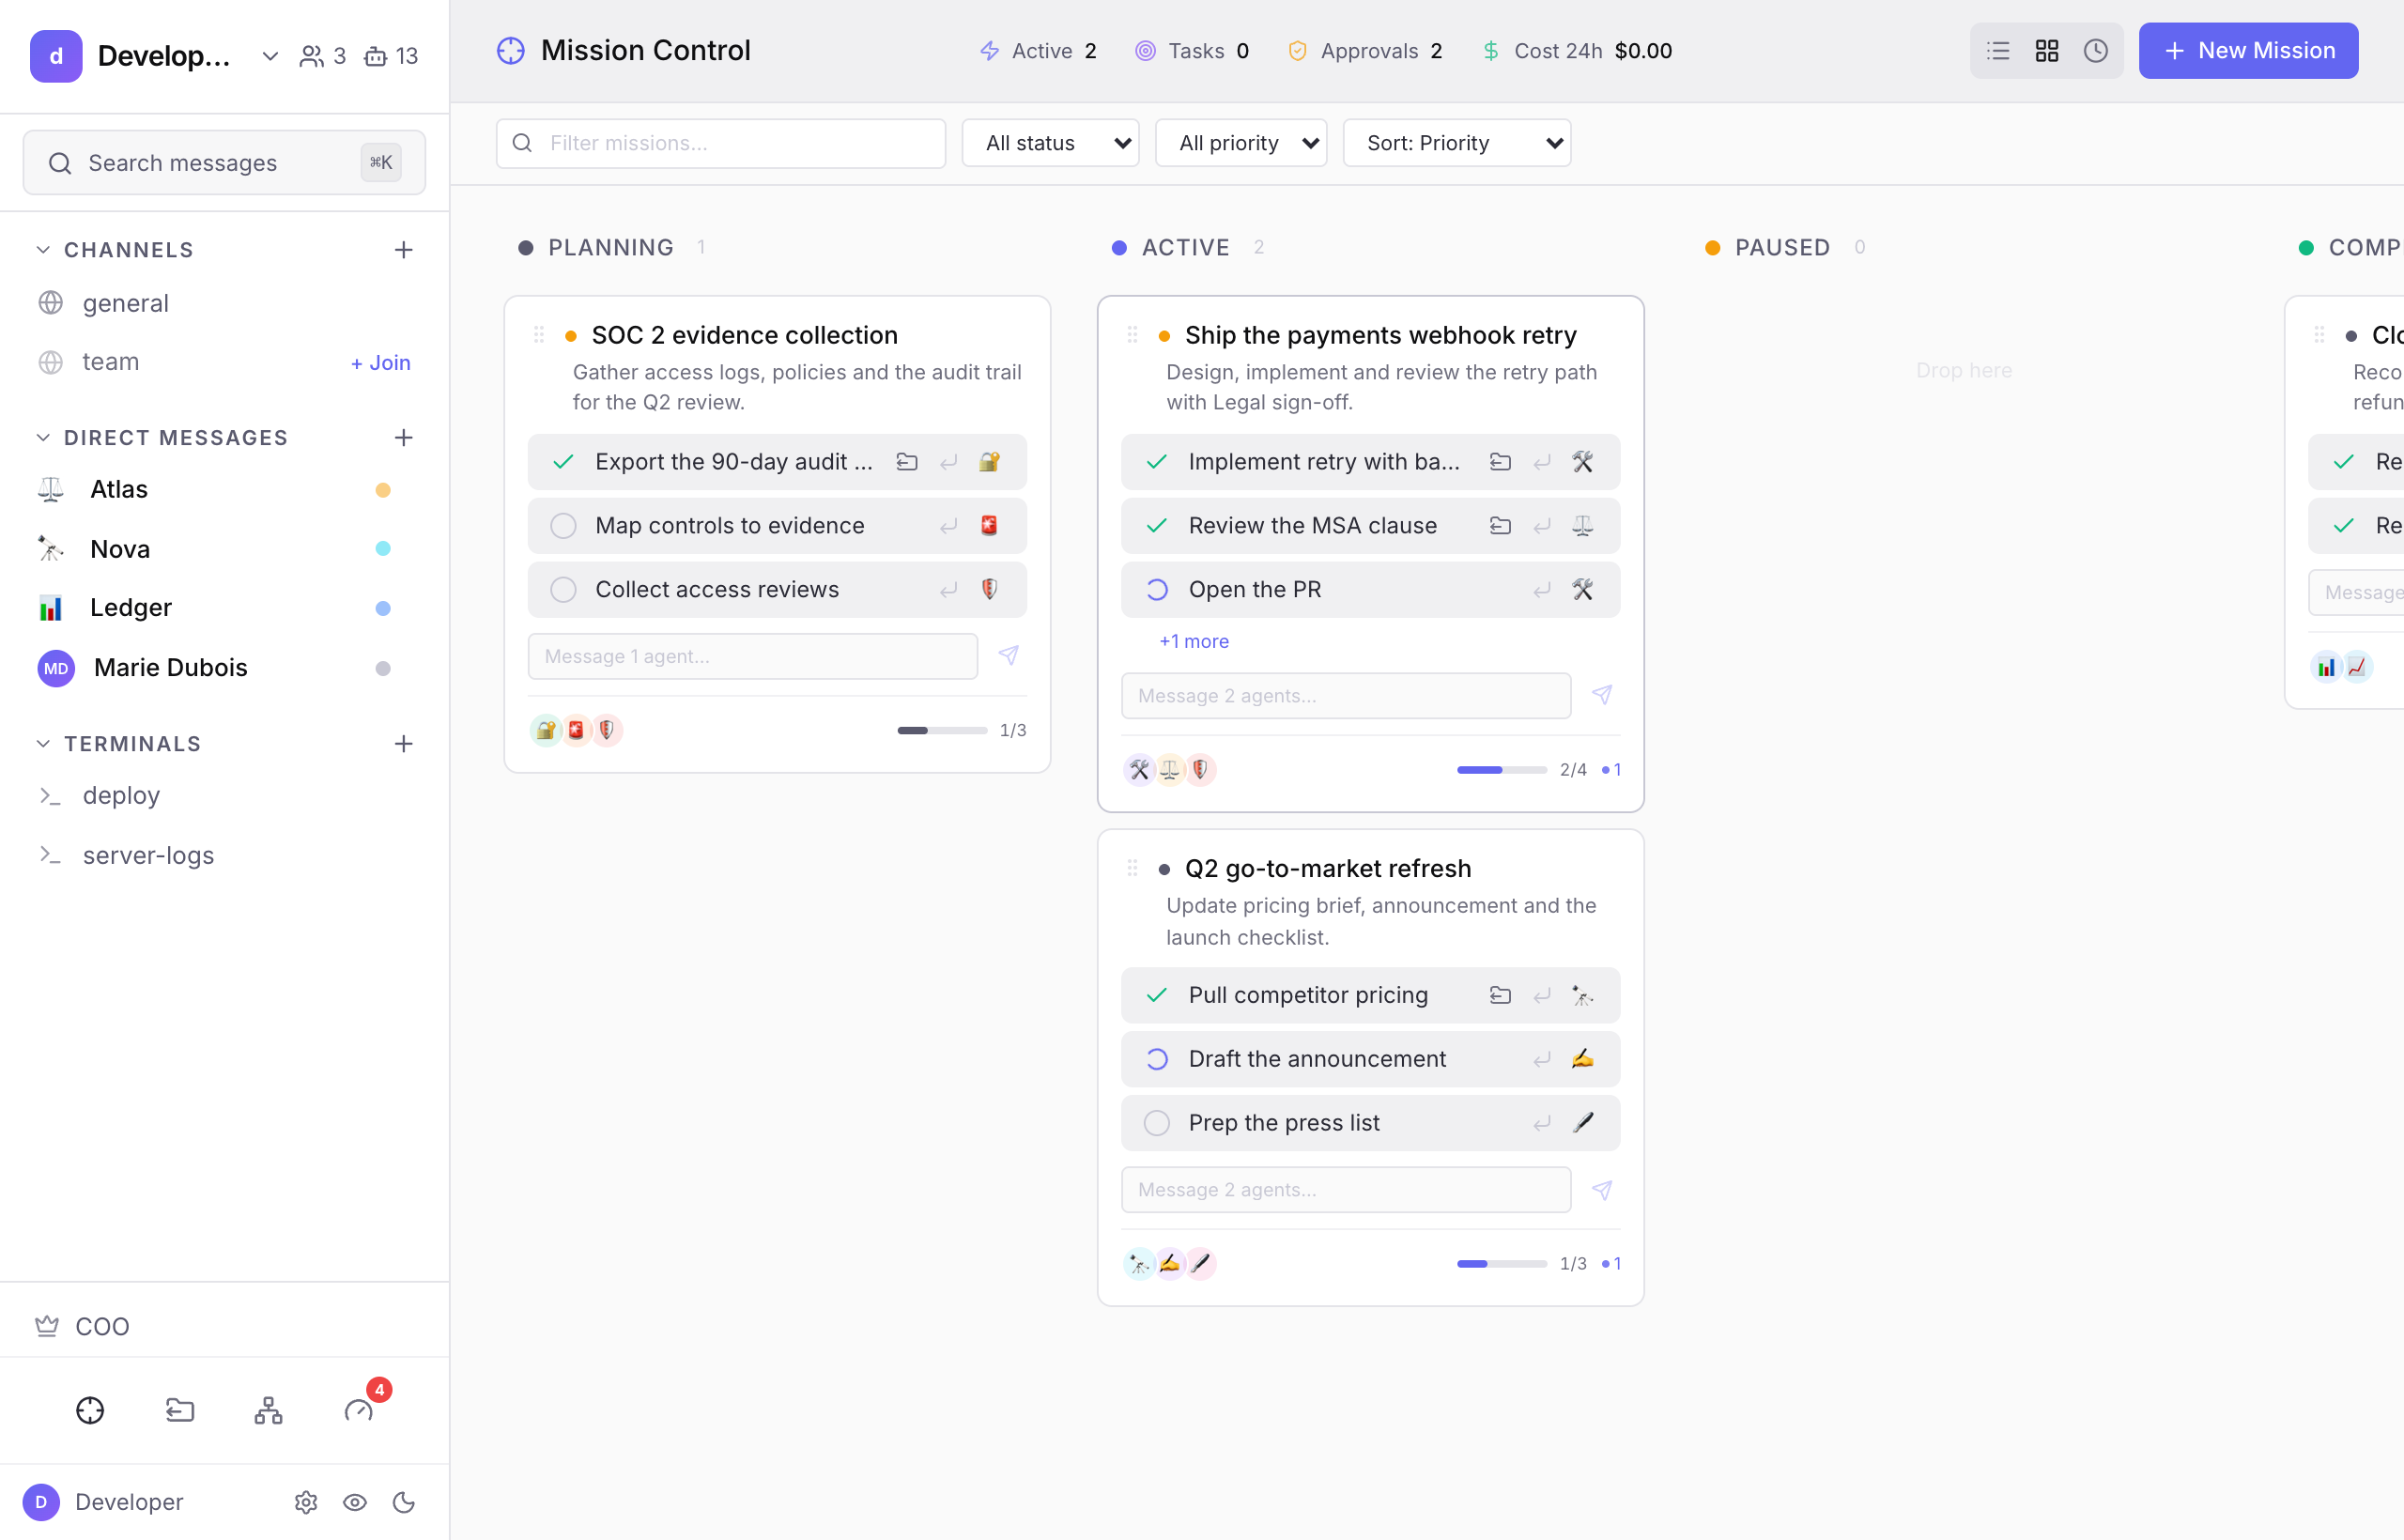Open the All priority dropdown
Viewport: 2404px width, 1540px height.
pyautogui.click(x=1241, y=143)
